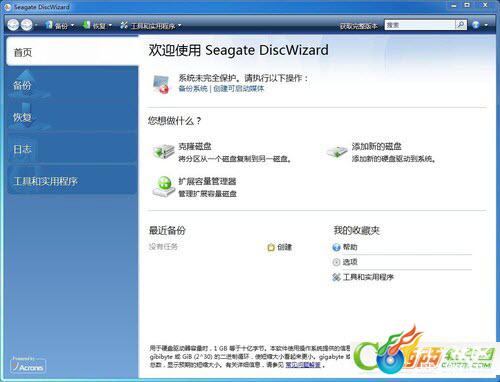Open the navigation history dropdown arrow
Screen dimensions: 500x382
coord(36,25)
